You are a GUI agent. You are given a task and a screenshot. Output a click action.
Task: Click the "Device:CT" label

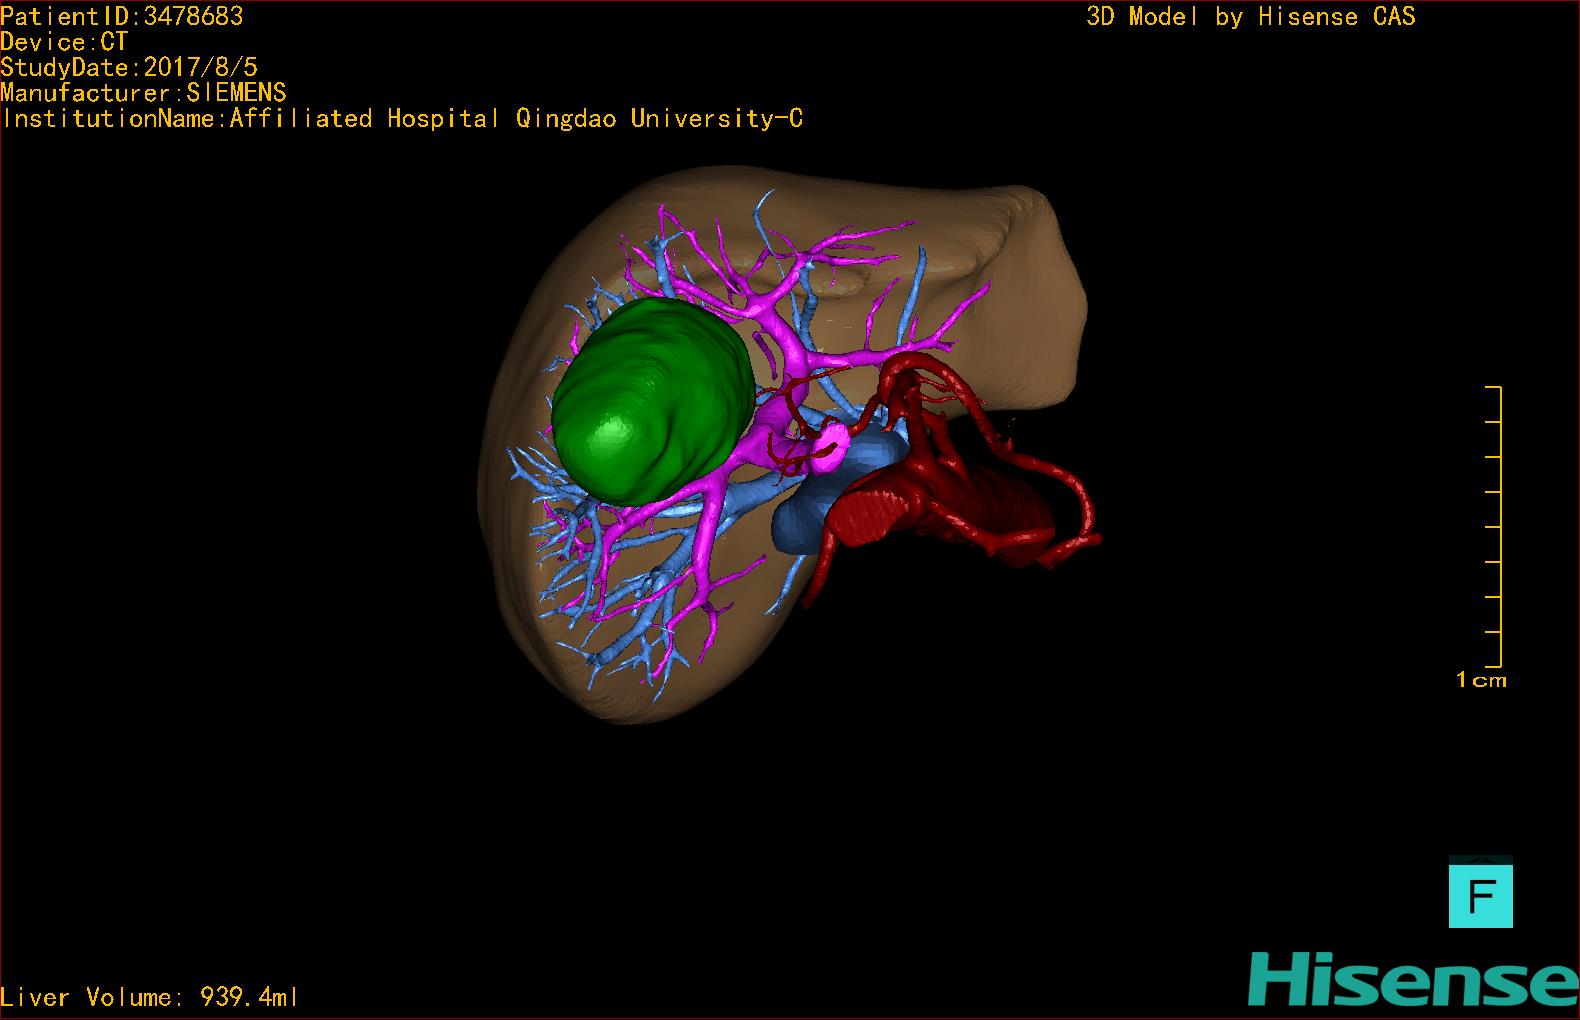(64, 42)
